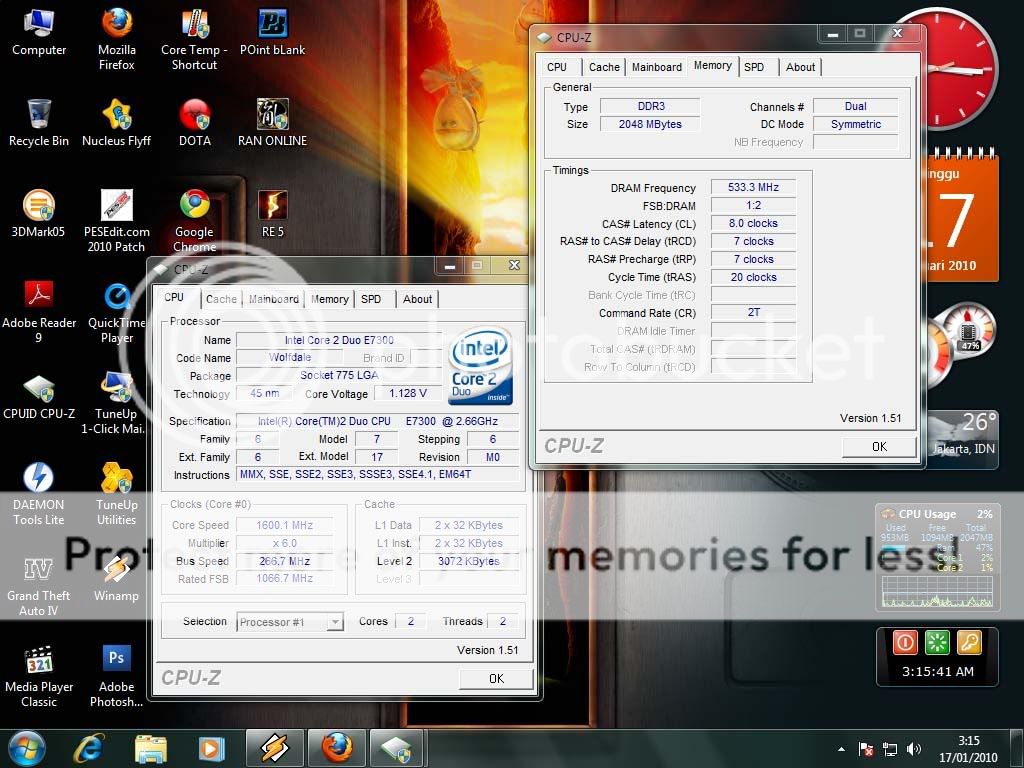Open About tab in processor CPU-Z window
The width and height of the screenshot is (1024, 768).
417,299
